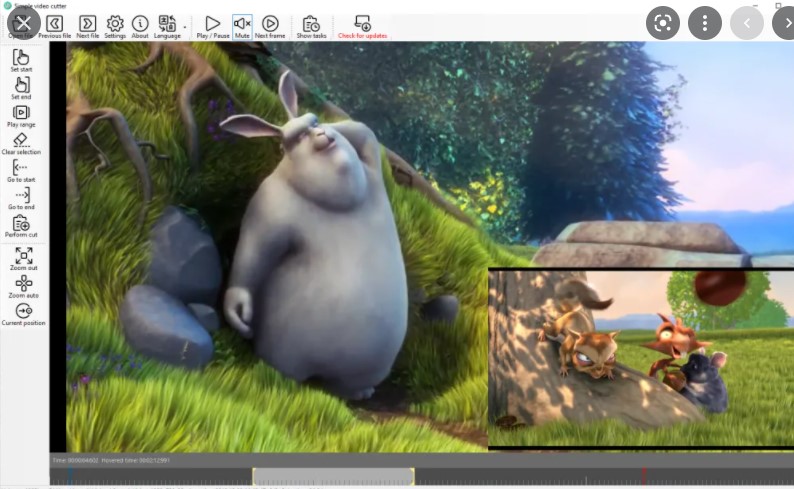
Task: Go to next image with right chevron
Action: pyautogui.click(x=786, y=23)
